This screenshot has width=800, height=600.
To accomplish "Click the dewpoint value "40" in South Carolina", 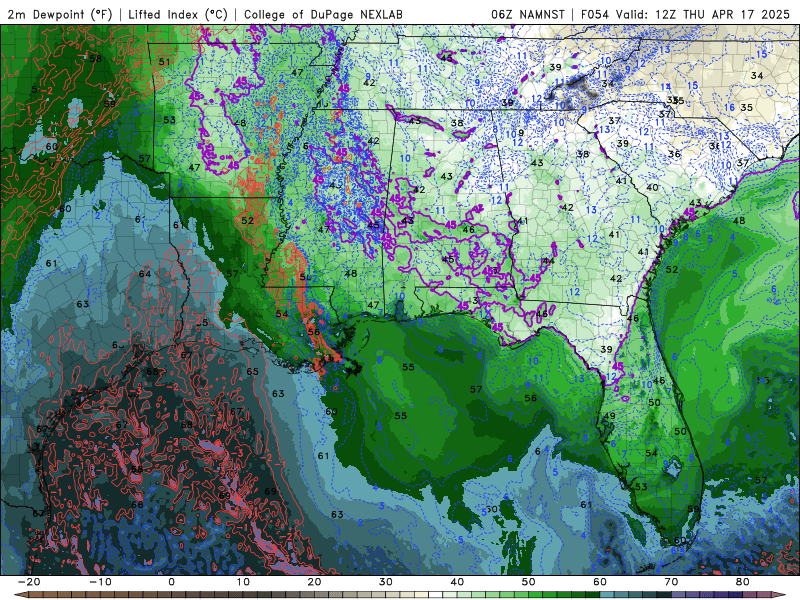I will click(x=652, y=188).
